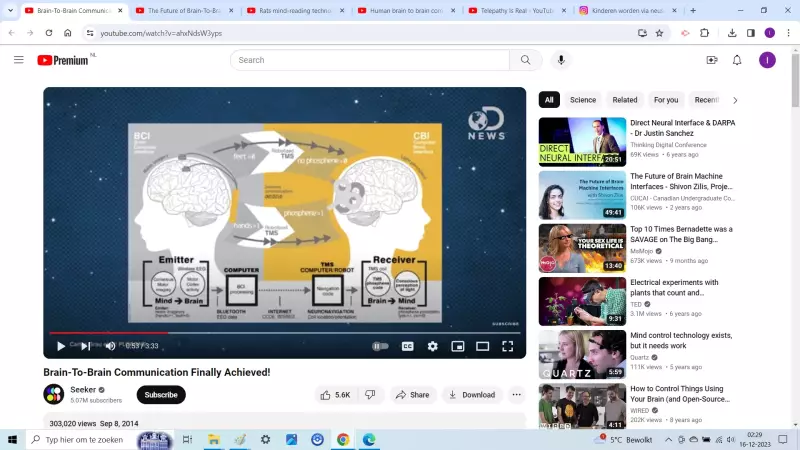The image size is (800, 450).
Task: Open the YouTube guide hamburger menu
Action: point(19,60)
